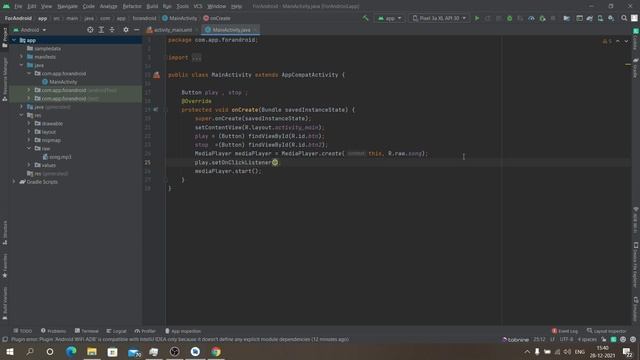The height and width of the screenshot is (360, 640).
Task: Open the user account icon at top right
Action: [634, 18]
